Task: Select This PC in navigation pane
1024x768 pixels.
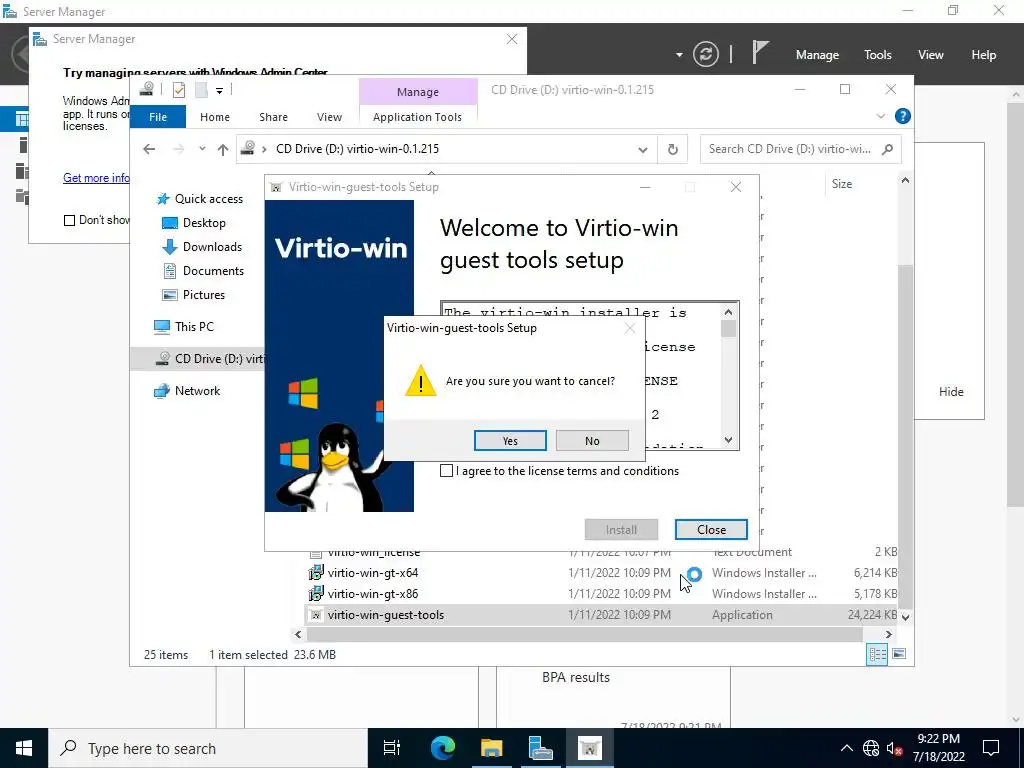Action: click(x=184, y=327)
